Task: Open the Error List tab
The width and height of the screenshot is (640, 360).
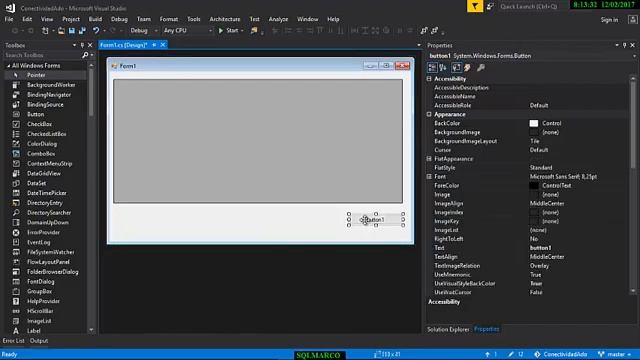Action: coord(13,341)
